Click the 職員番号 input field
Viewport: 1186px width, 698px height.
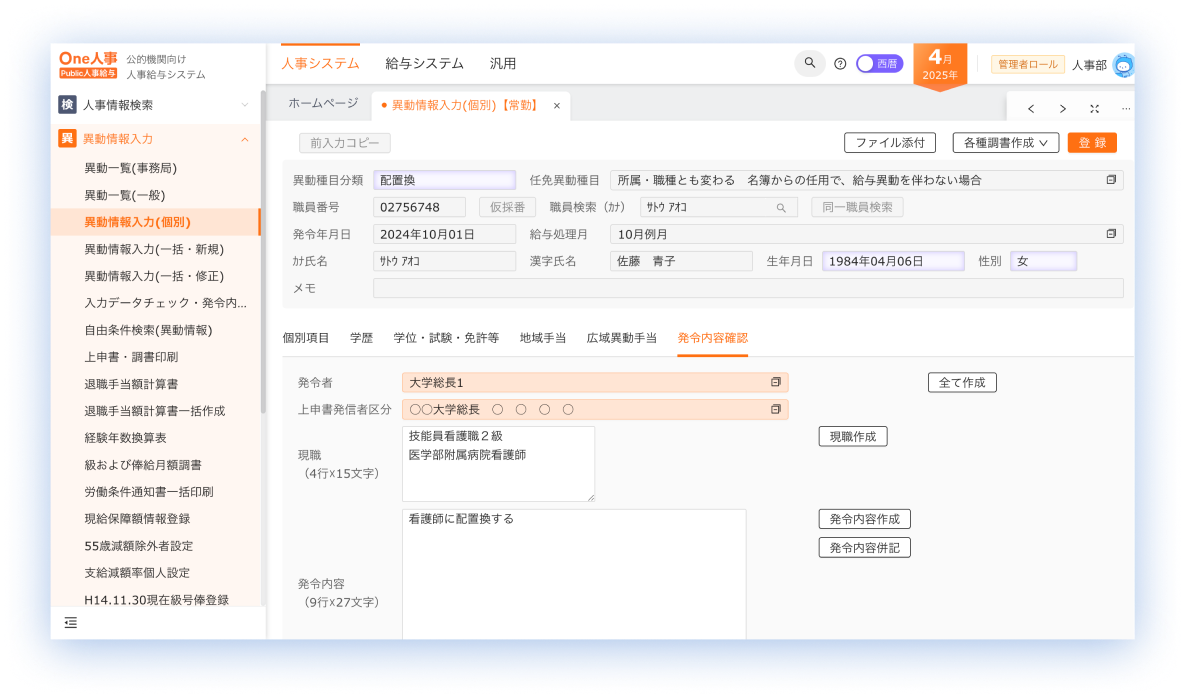[419, 207]
